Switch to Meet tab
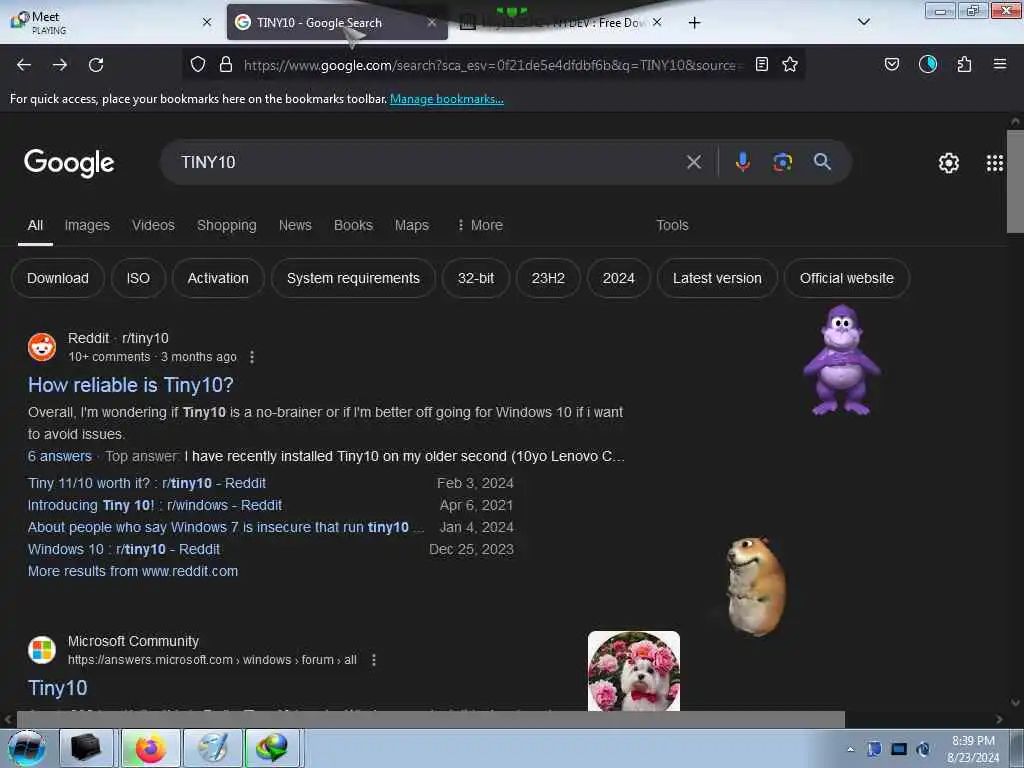1024x768 pixels. [111, 22]
